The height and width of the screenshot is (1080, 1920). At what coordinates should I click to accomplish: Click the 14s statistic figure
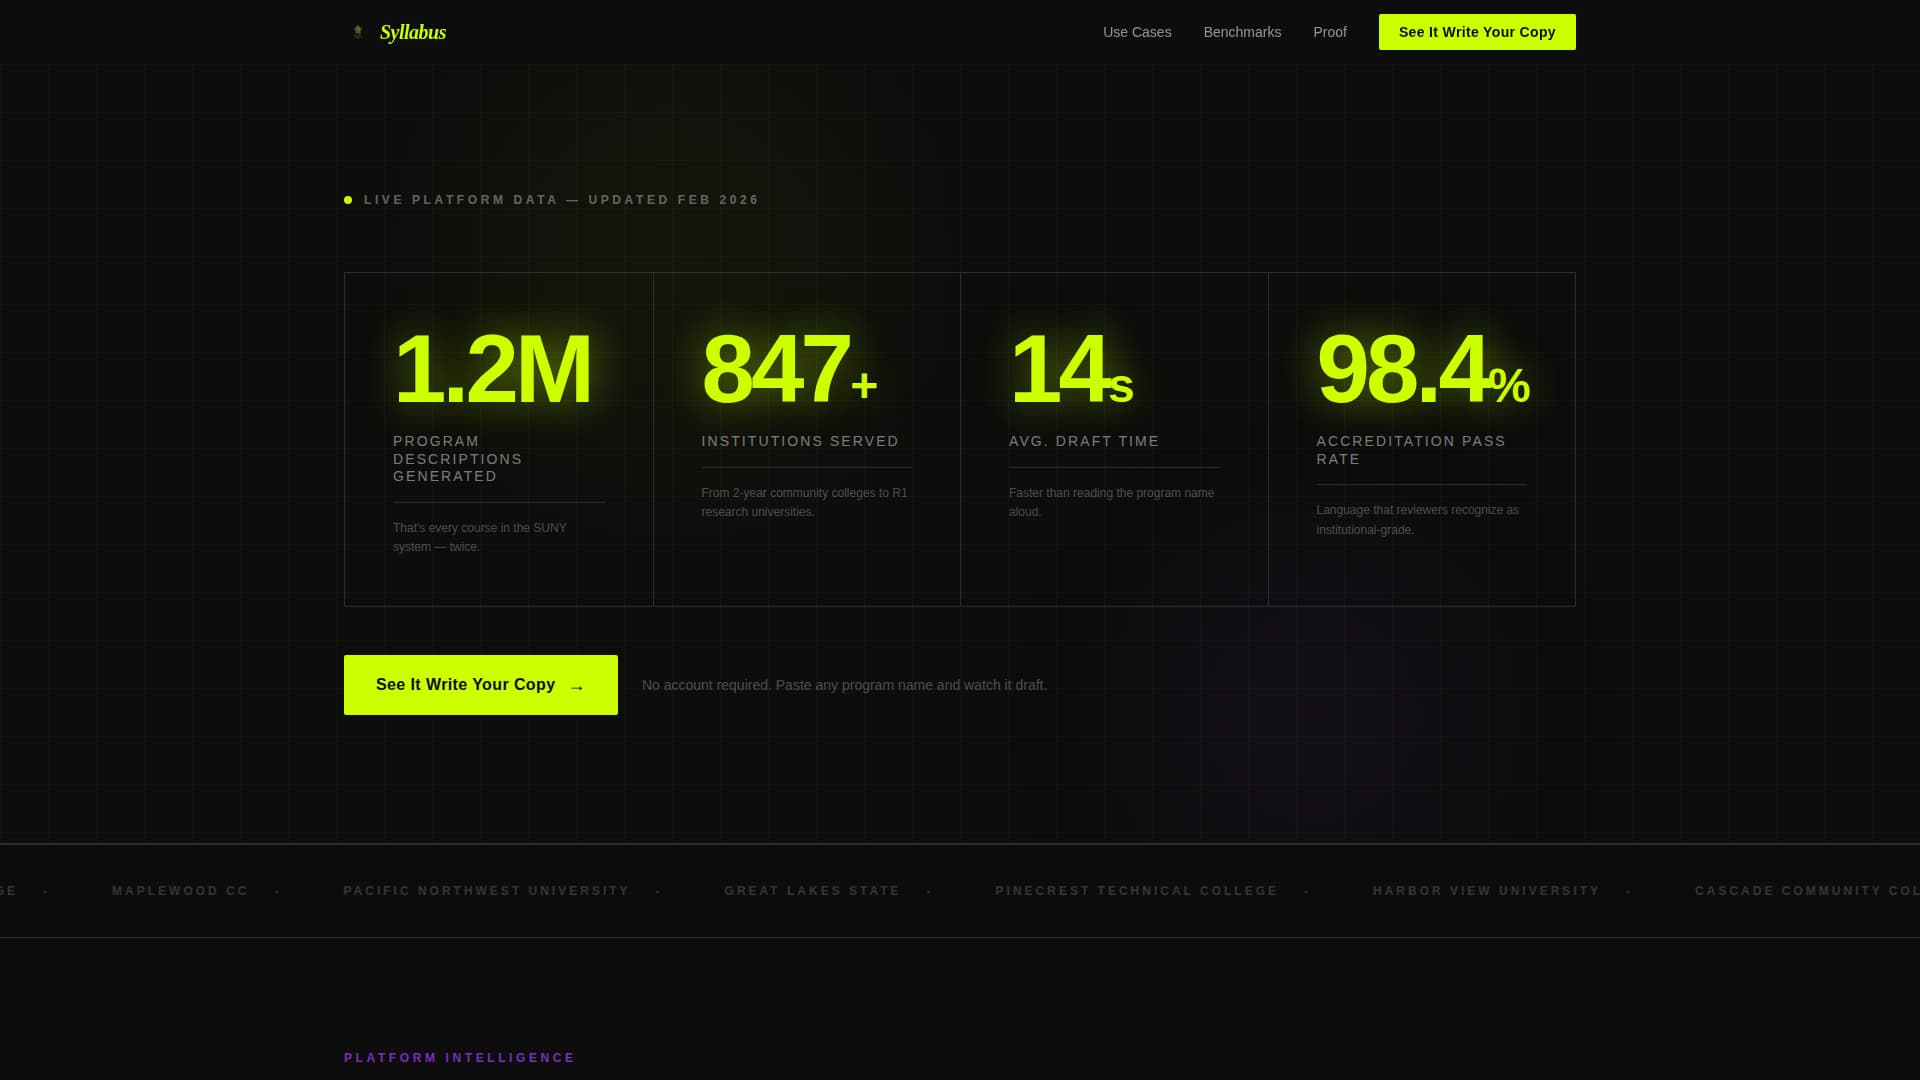click(1071, 369)
